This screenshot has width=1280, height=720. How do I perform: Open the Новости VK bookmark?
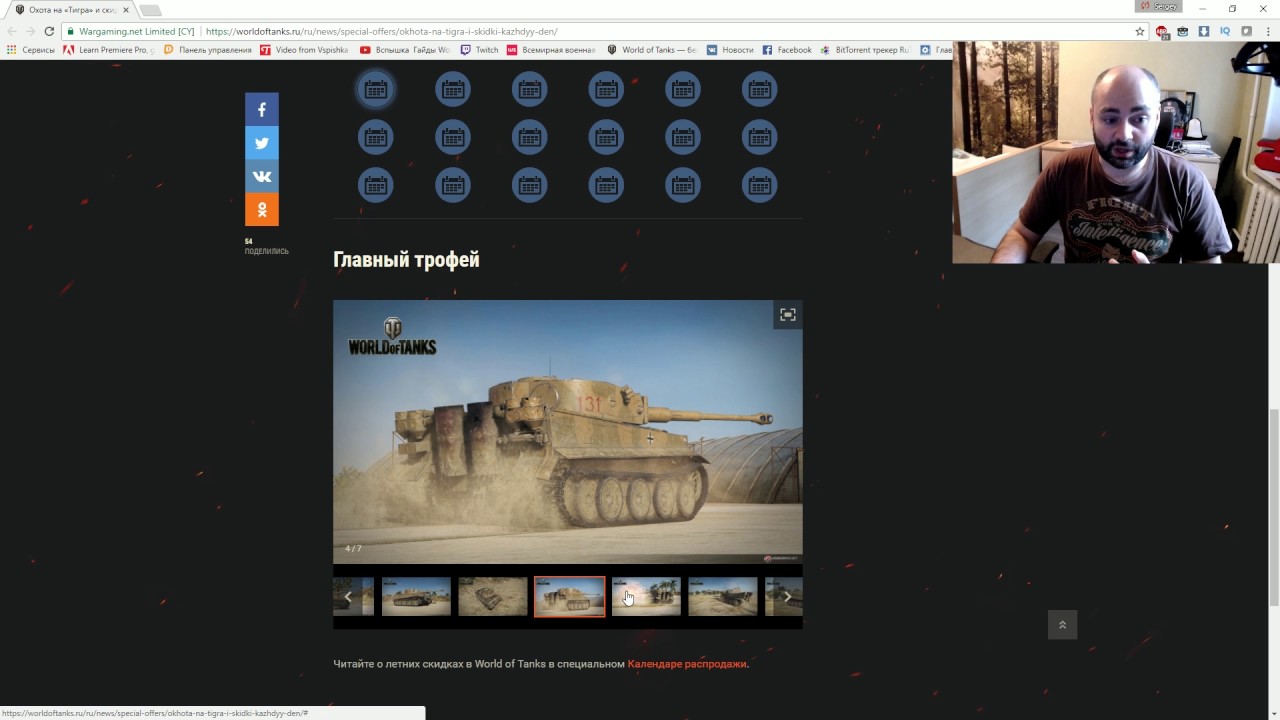[730, 50]
